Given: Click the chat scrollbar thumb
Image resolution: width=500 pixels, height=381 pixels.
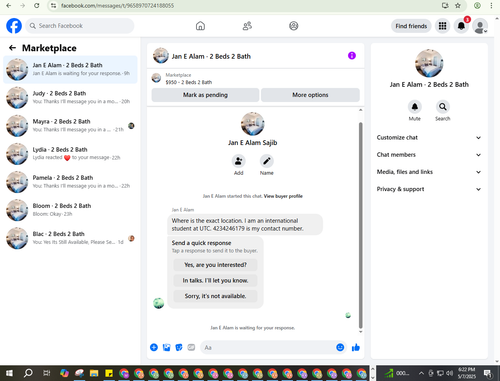Looking at the screenshot, I should point(360,225).
